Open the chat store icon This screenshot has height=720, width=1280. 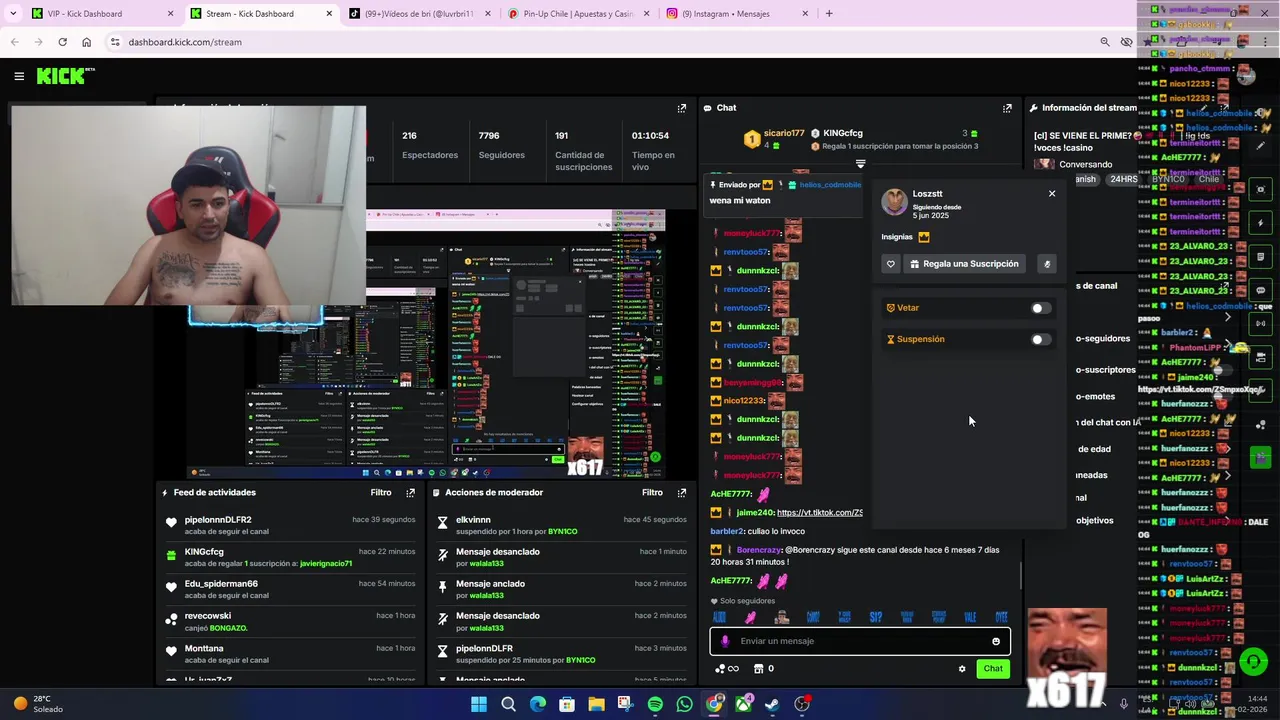[x=758, y=669]
